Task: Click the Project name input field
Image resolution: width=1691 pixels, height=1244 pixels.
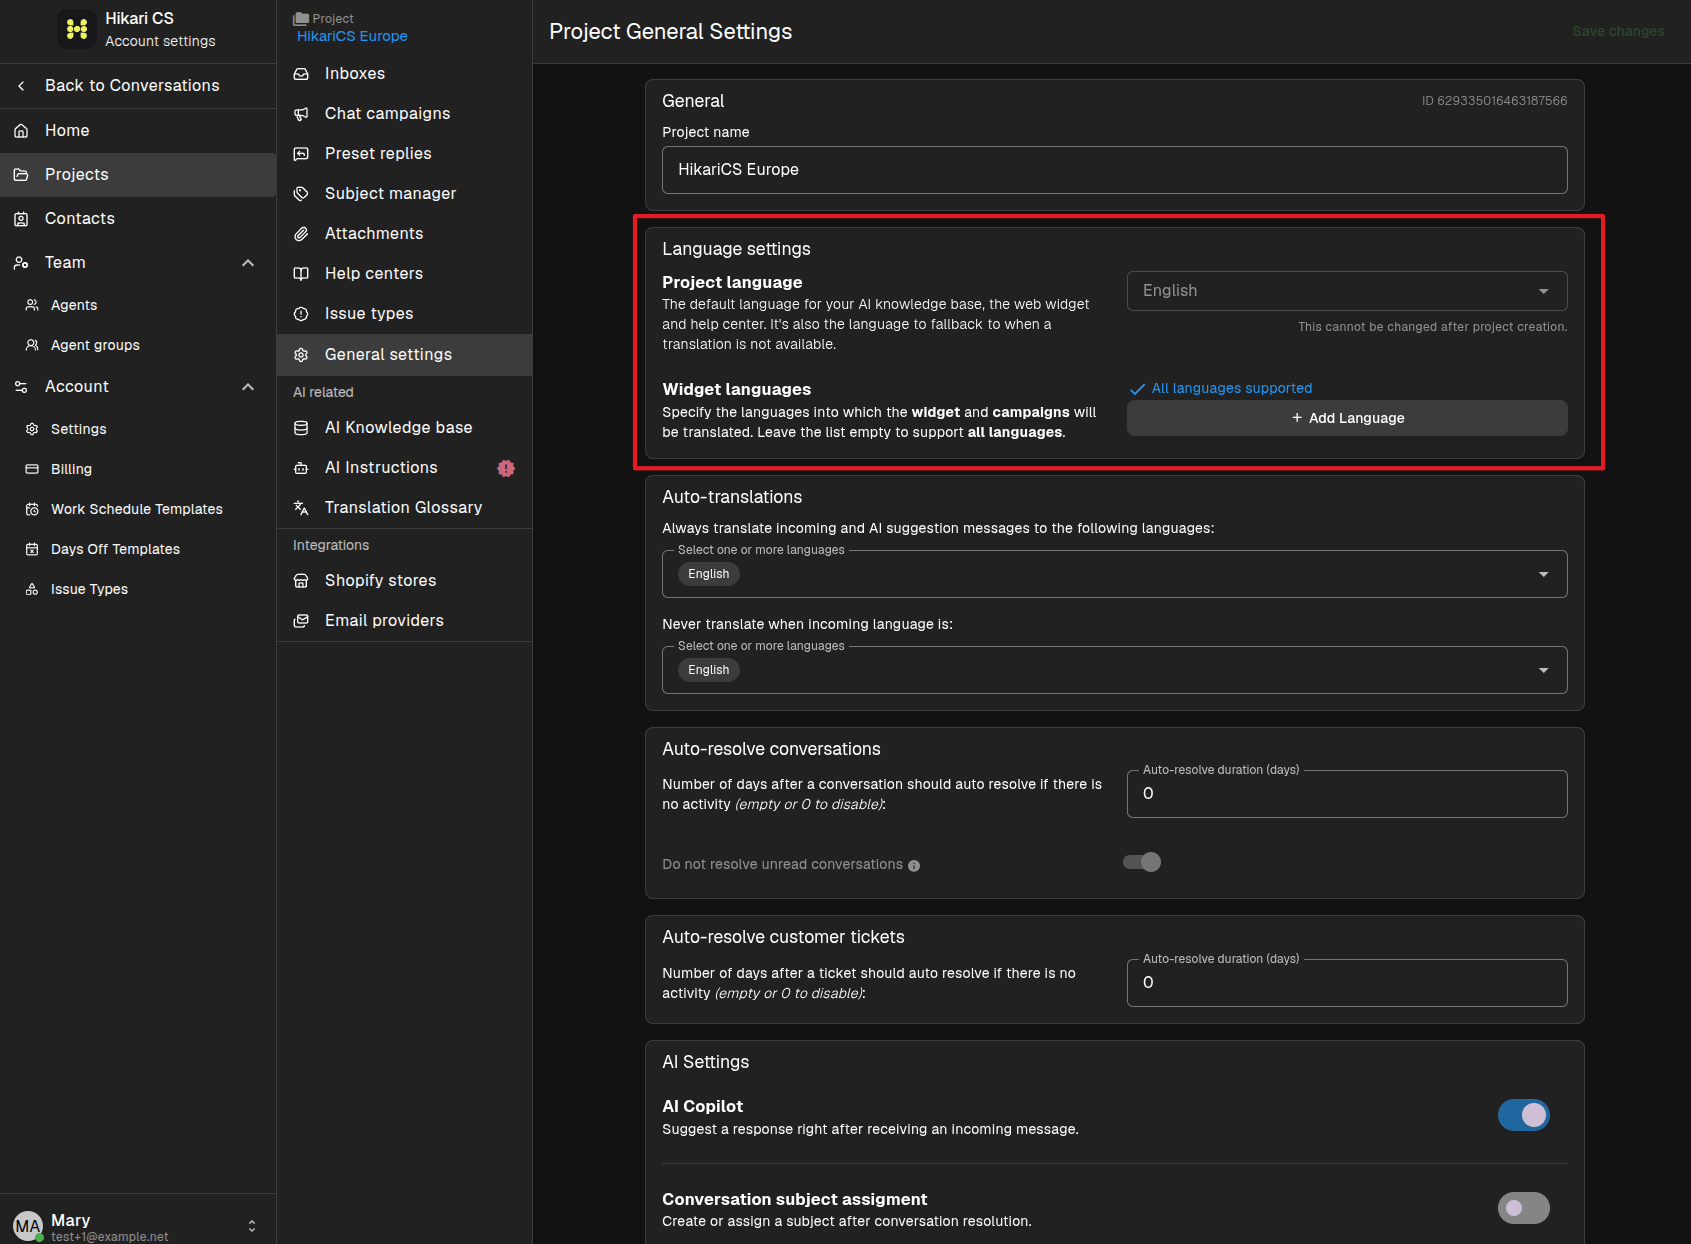Action: tap(1114, 170)
